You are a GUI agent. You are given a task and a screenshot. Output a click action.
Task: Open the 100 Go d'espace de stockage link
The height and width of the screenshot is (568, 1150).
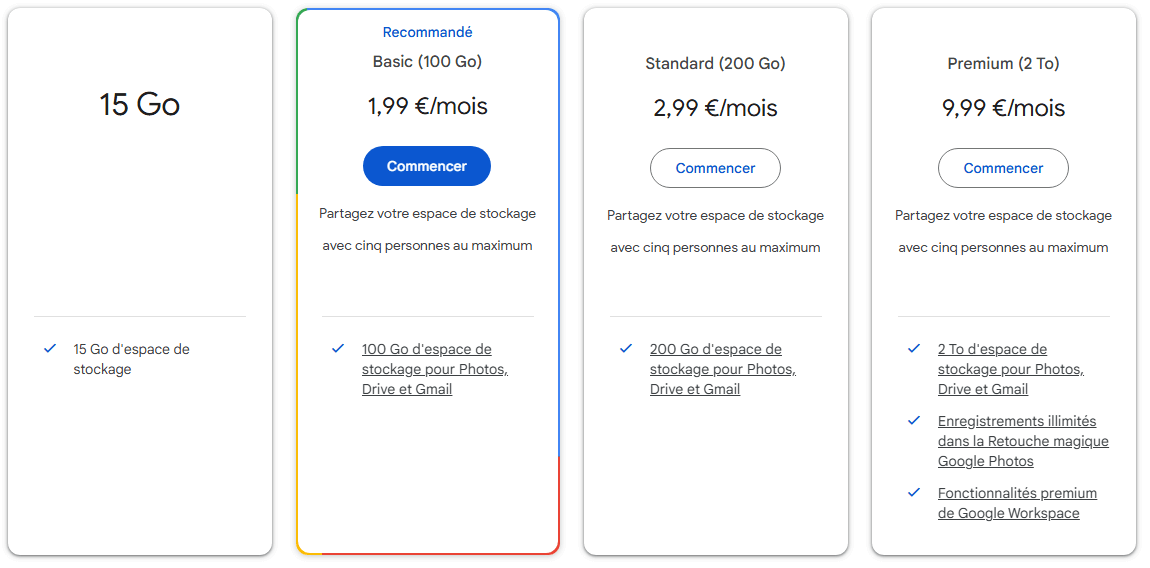pyautogui.click(x=434, y=369)
